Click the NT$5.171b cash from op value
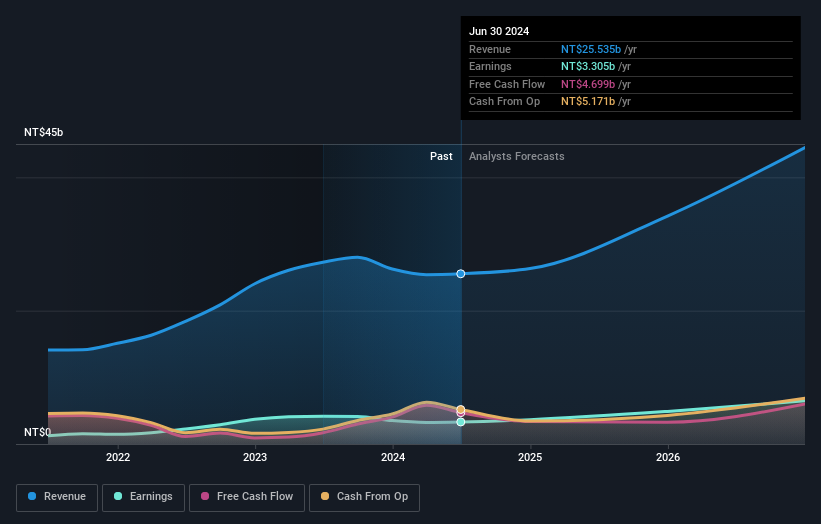This screenshot has width=821, height=524. pyautogui.click(x=588, y=102)
